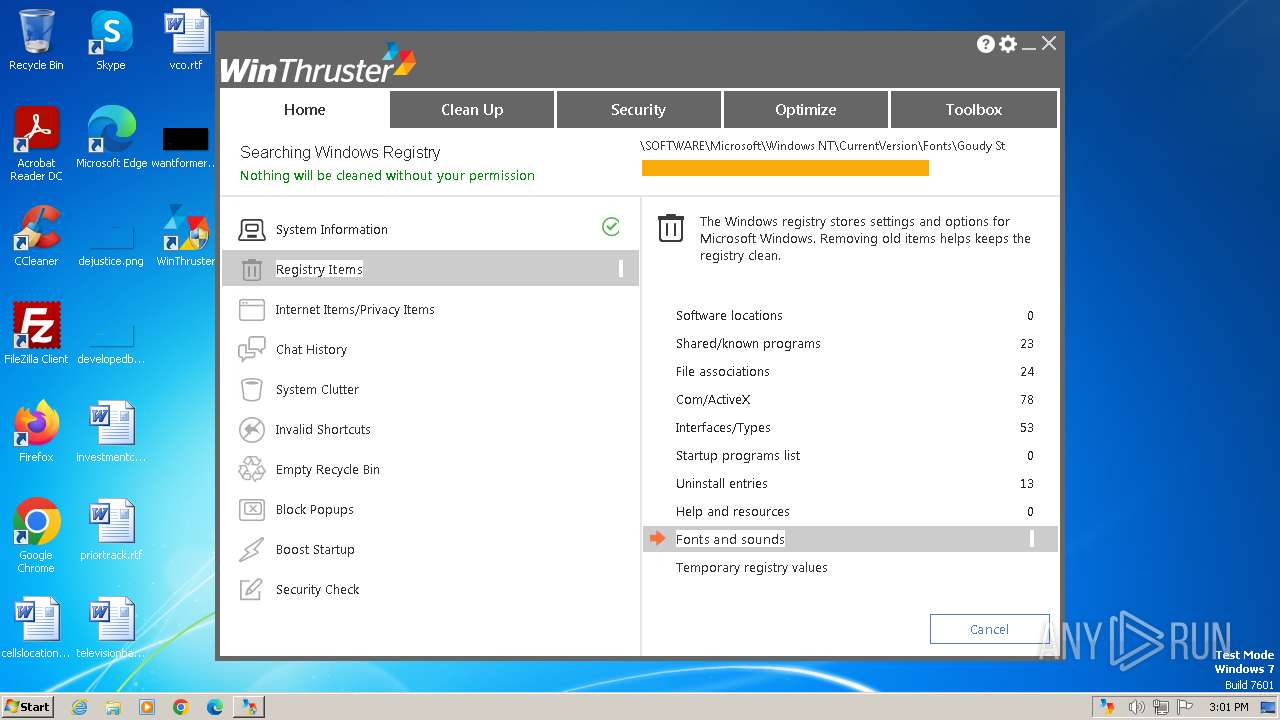Cancel the registry scan

tap(989, 629)
